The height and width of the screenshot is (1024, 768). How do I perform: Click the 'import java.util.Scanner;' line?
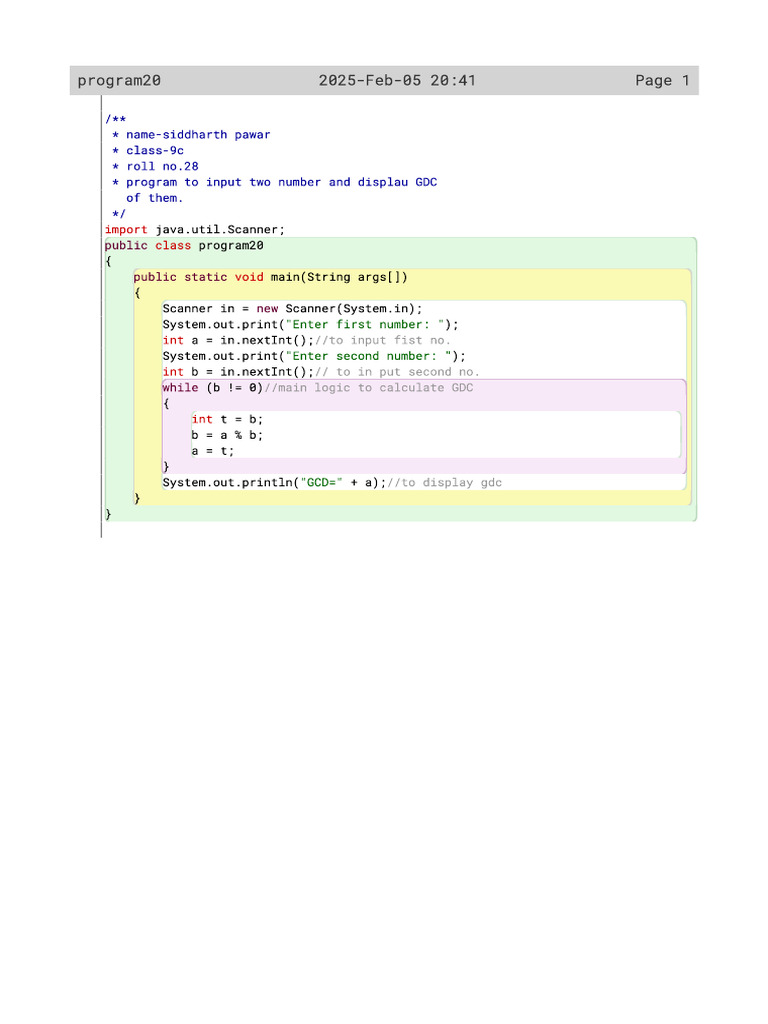coord(195,230)
